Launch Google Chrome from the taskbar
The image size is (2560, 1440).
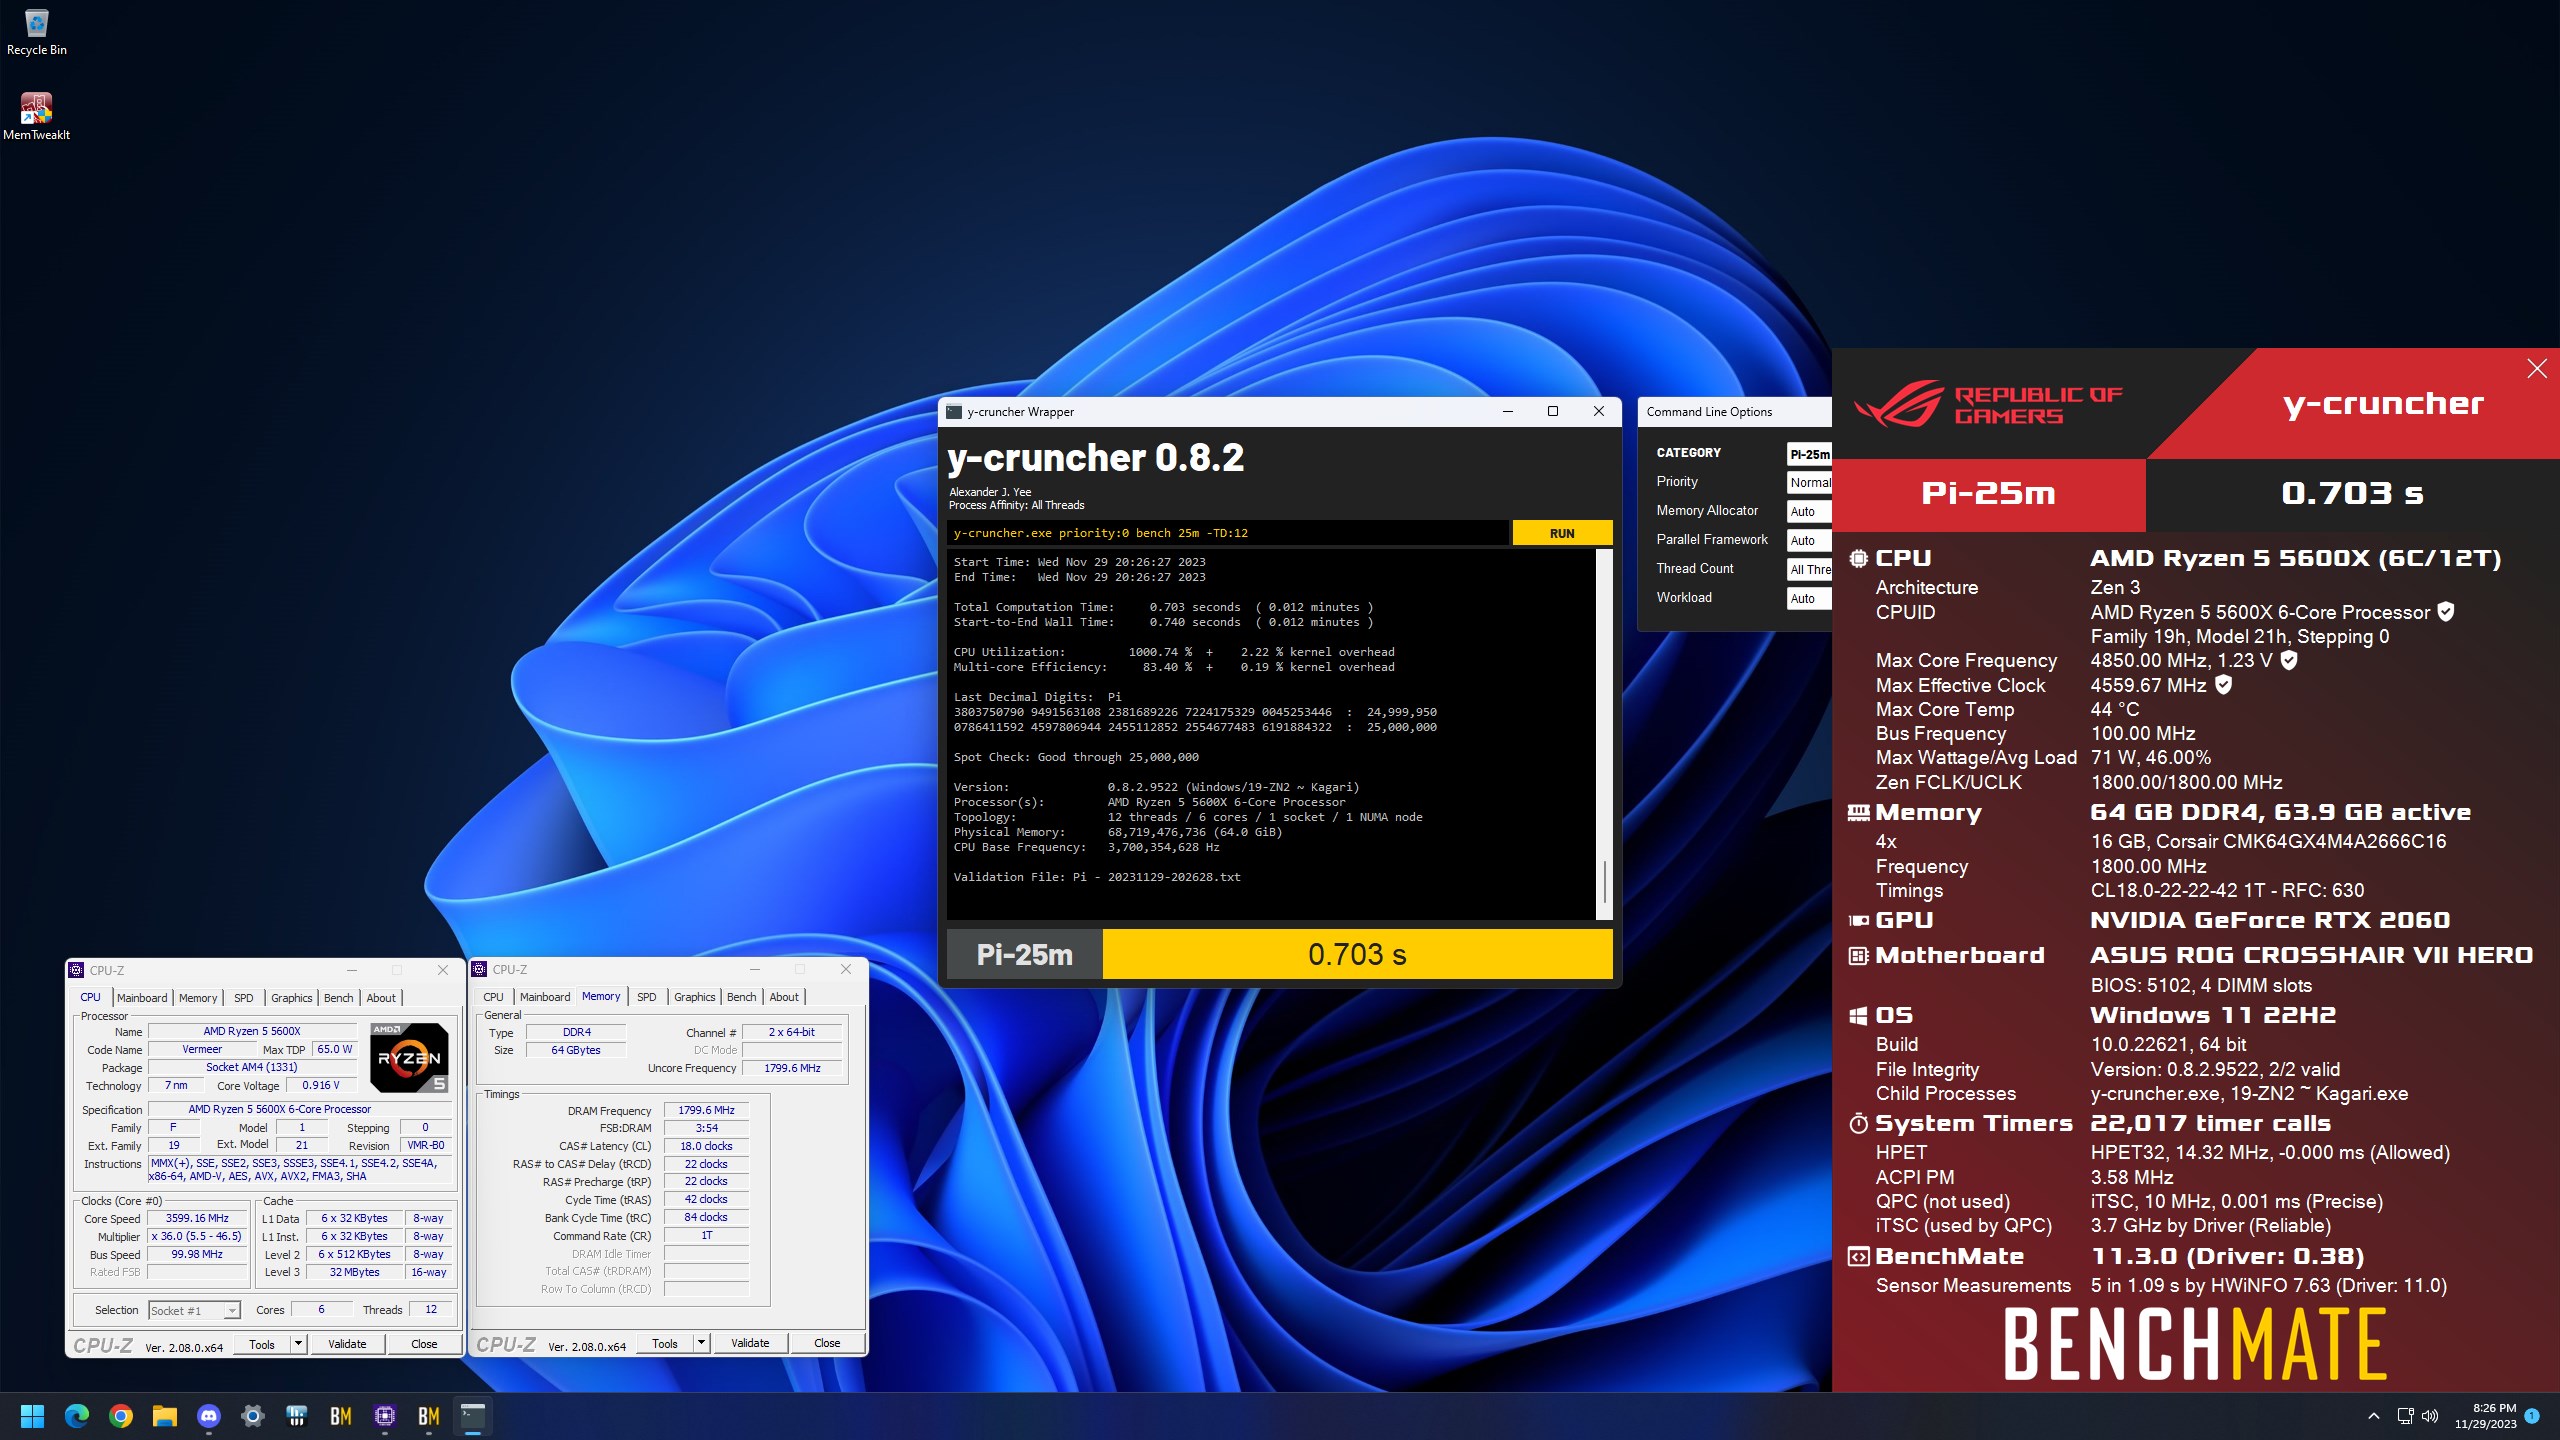(x=120, y=1416)
